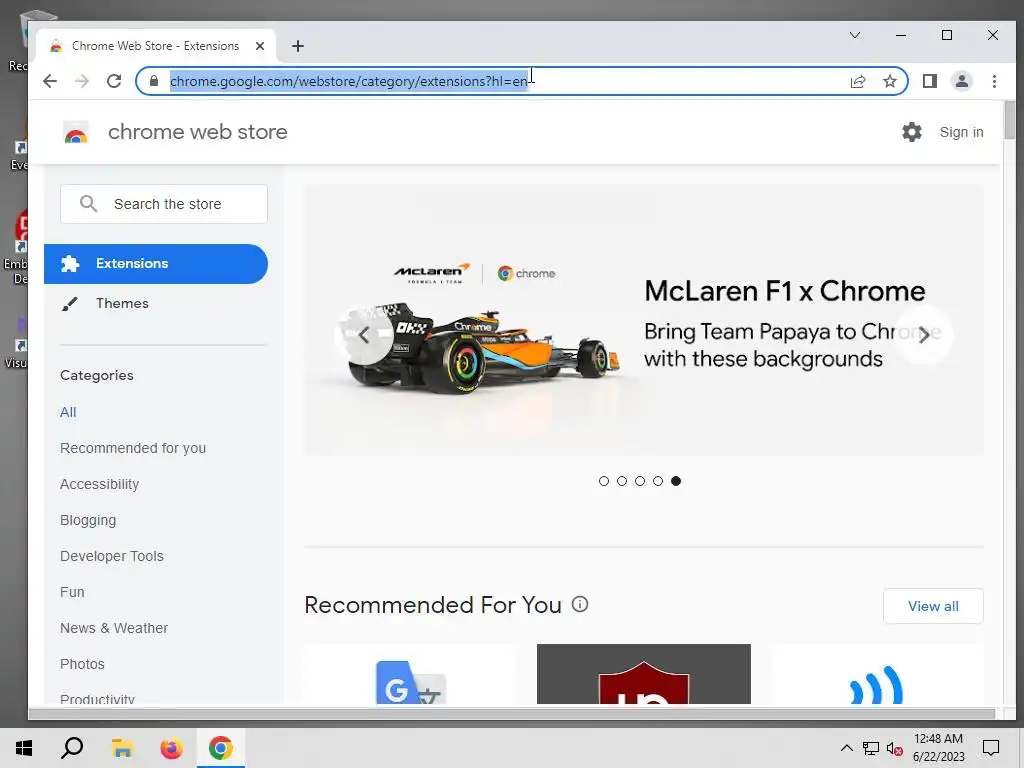Image resolution: width=1024 pixels, height=768 pixels.
Task: Open the Chrome profile avatar icon
Action: (962, 81)
